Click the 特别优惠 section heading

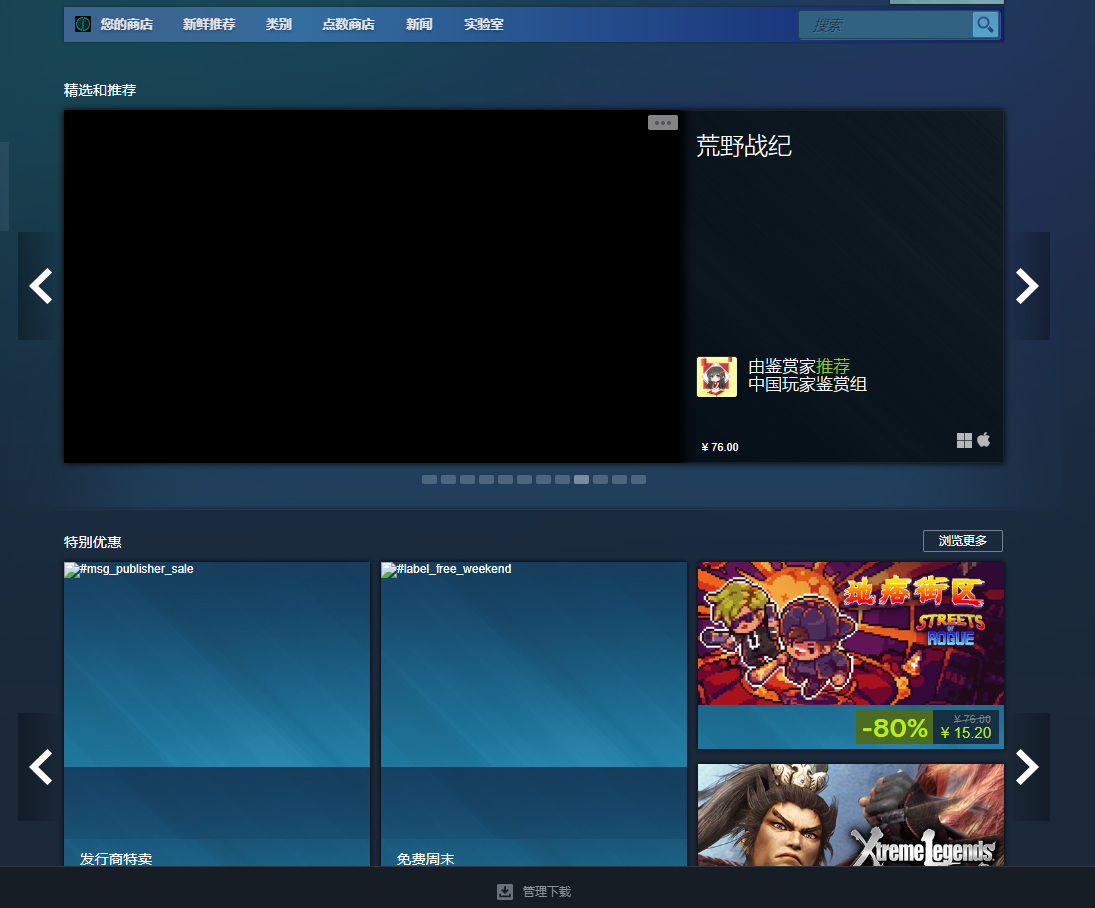[93, 542]
